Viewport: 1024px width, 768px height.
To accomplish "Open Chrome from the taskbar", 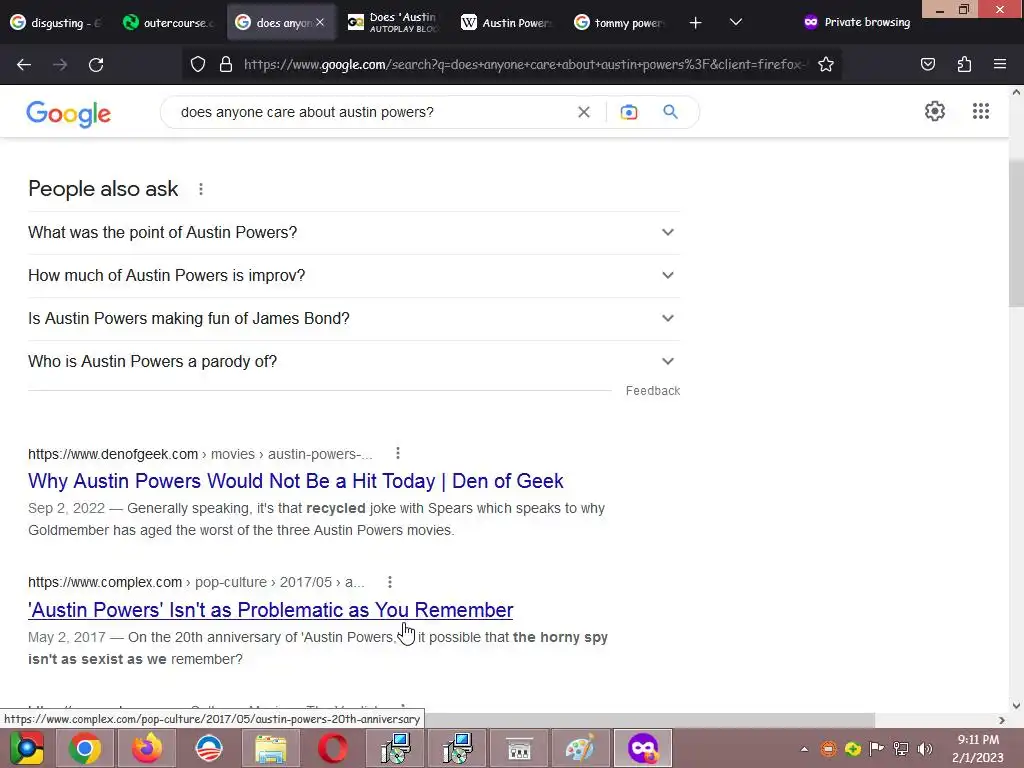I will click(x=84, y=748).
